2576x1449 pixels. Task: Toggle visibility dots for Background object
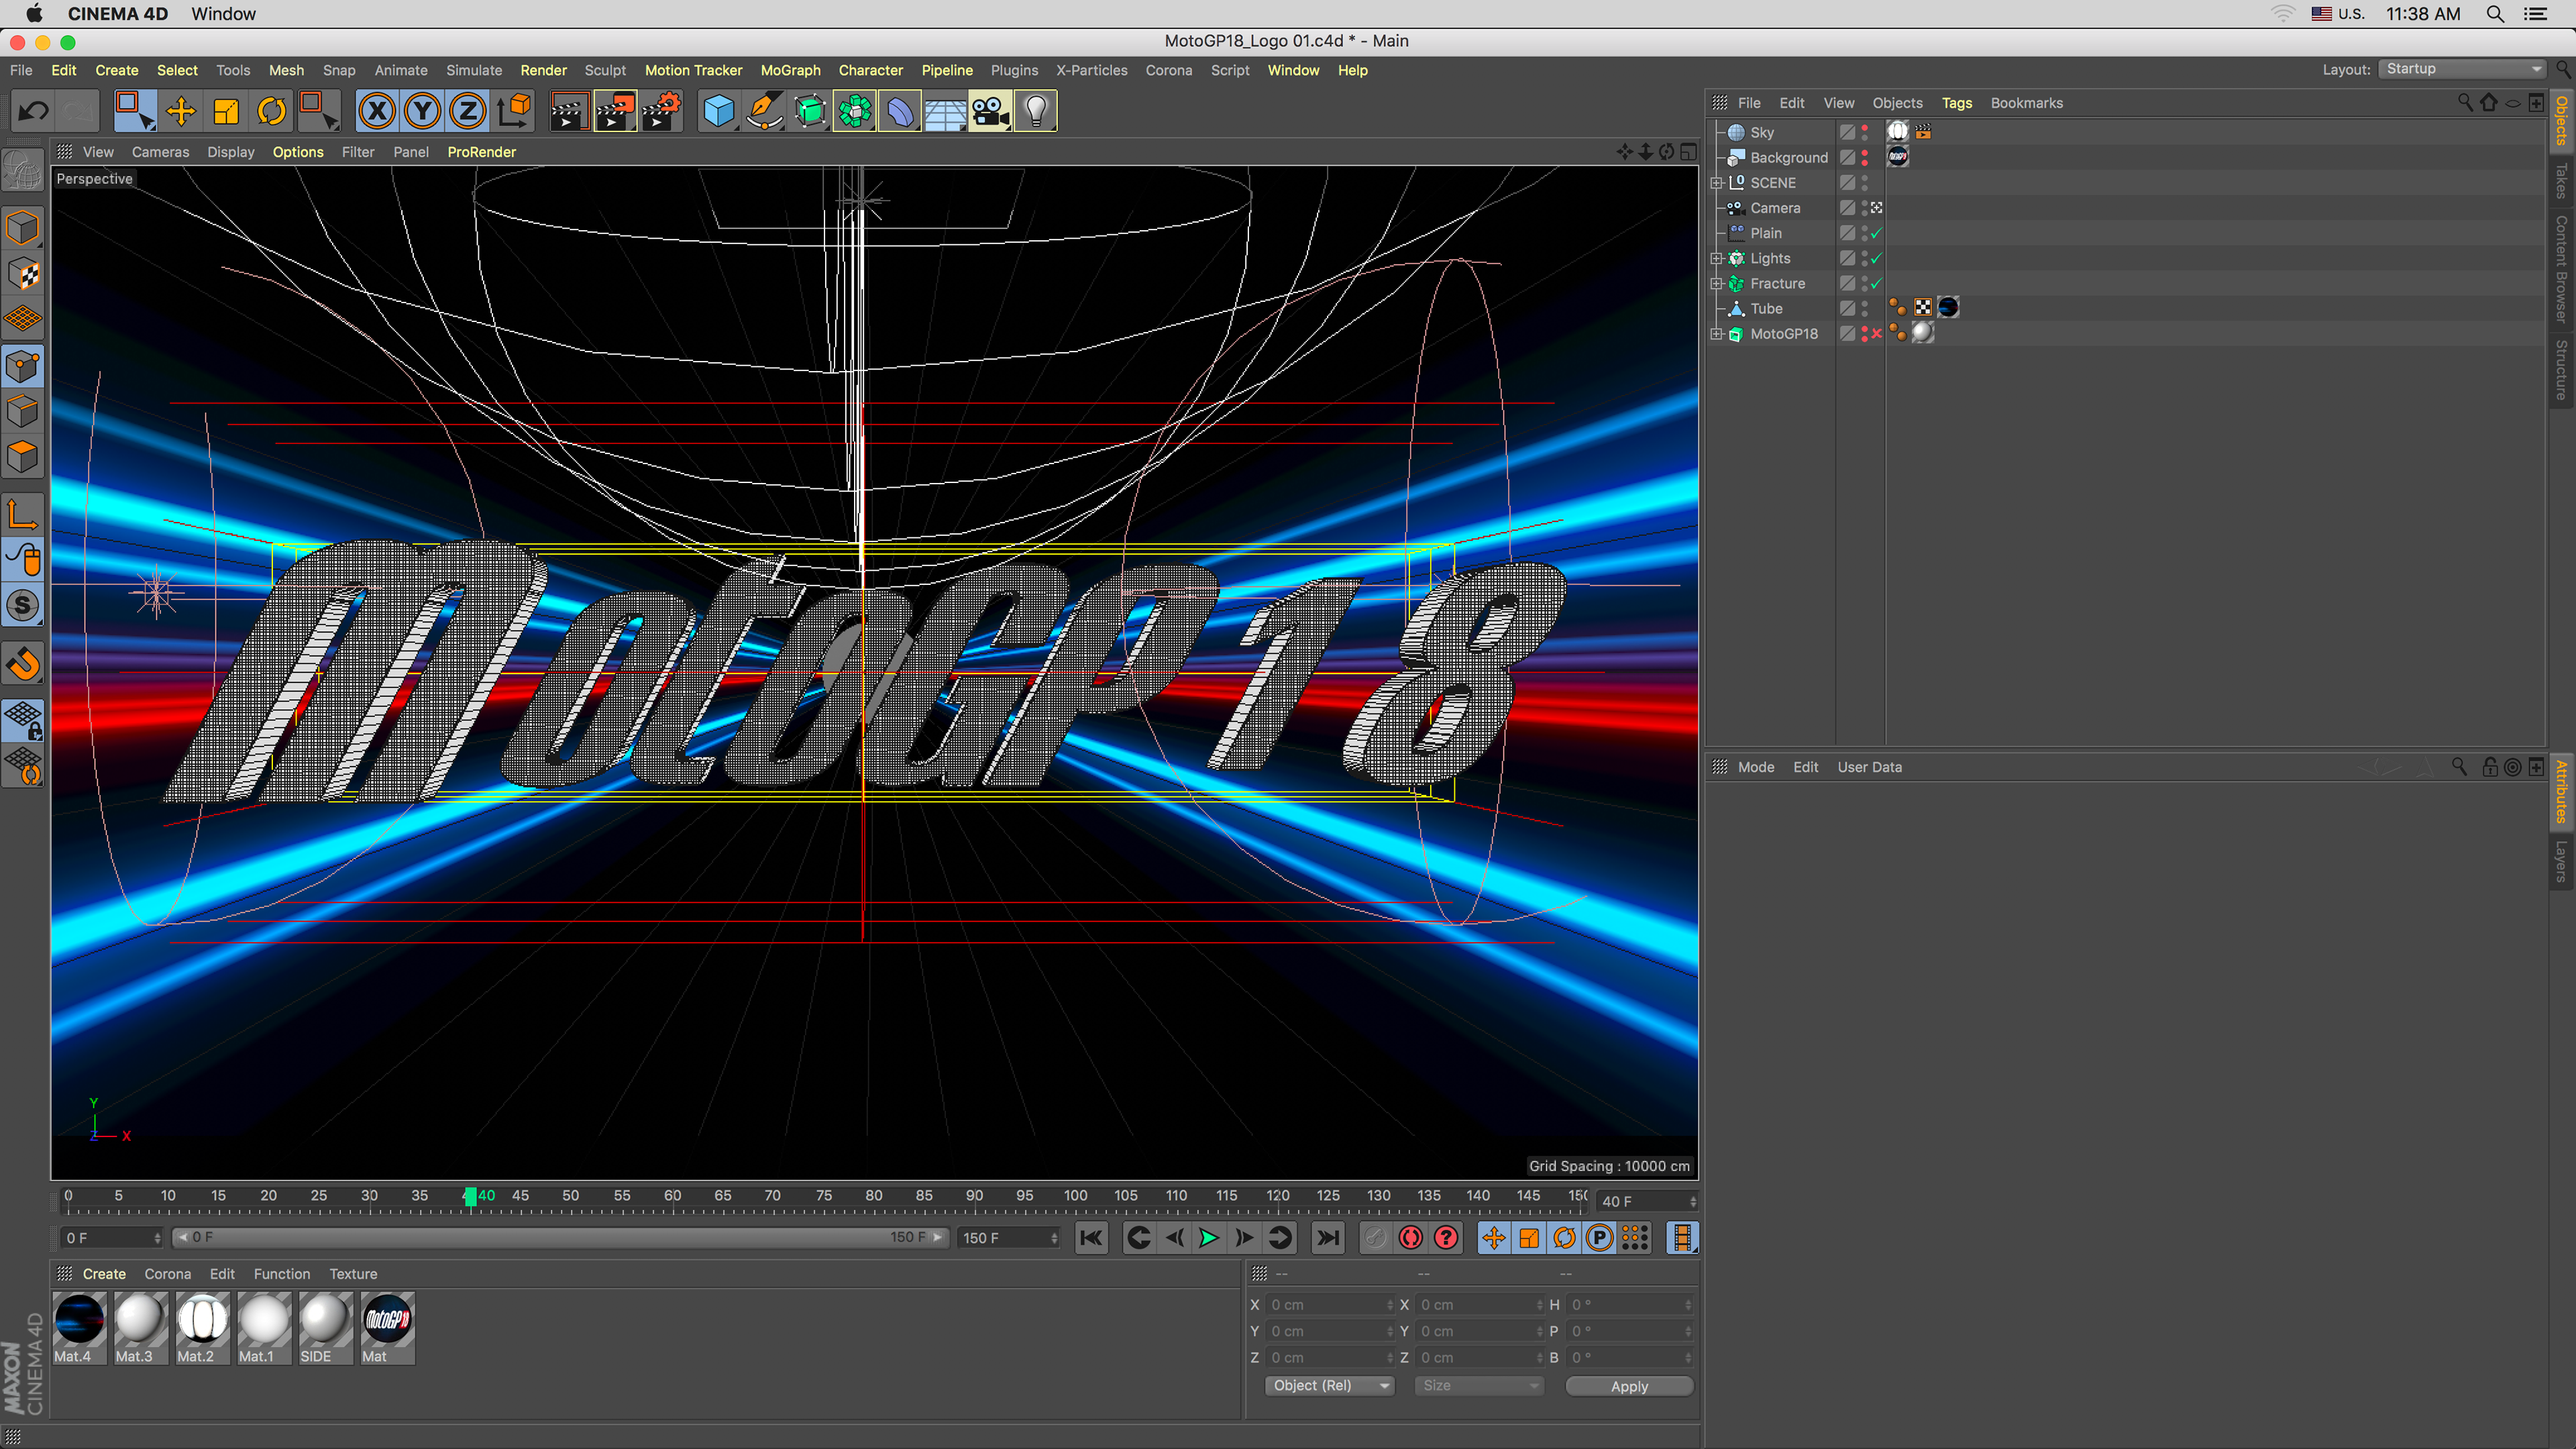pyautogui.click(x=1864, y=157)
